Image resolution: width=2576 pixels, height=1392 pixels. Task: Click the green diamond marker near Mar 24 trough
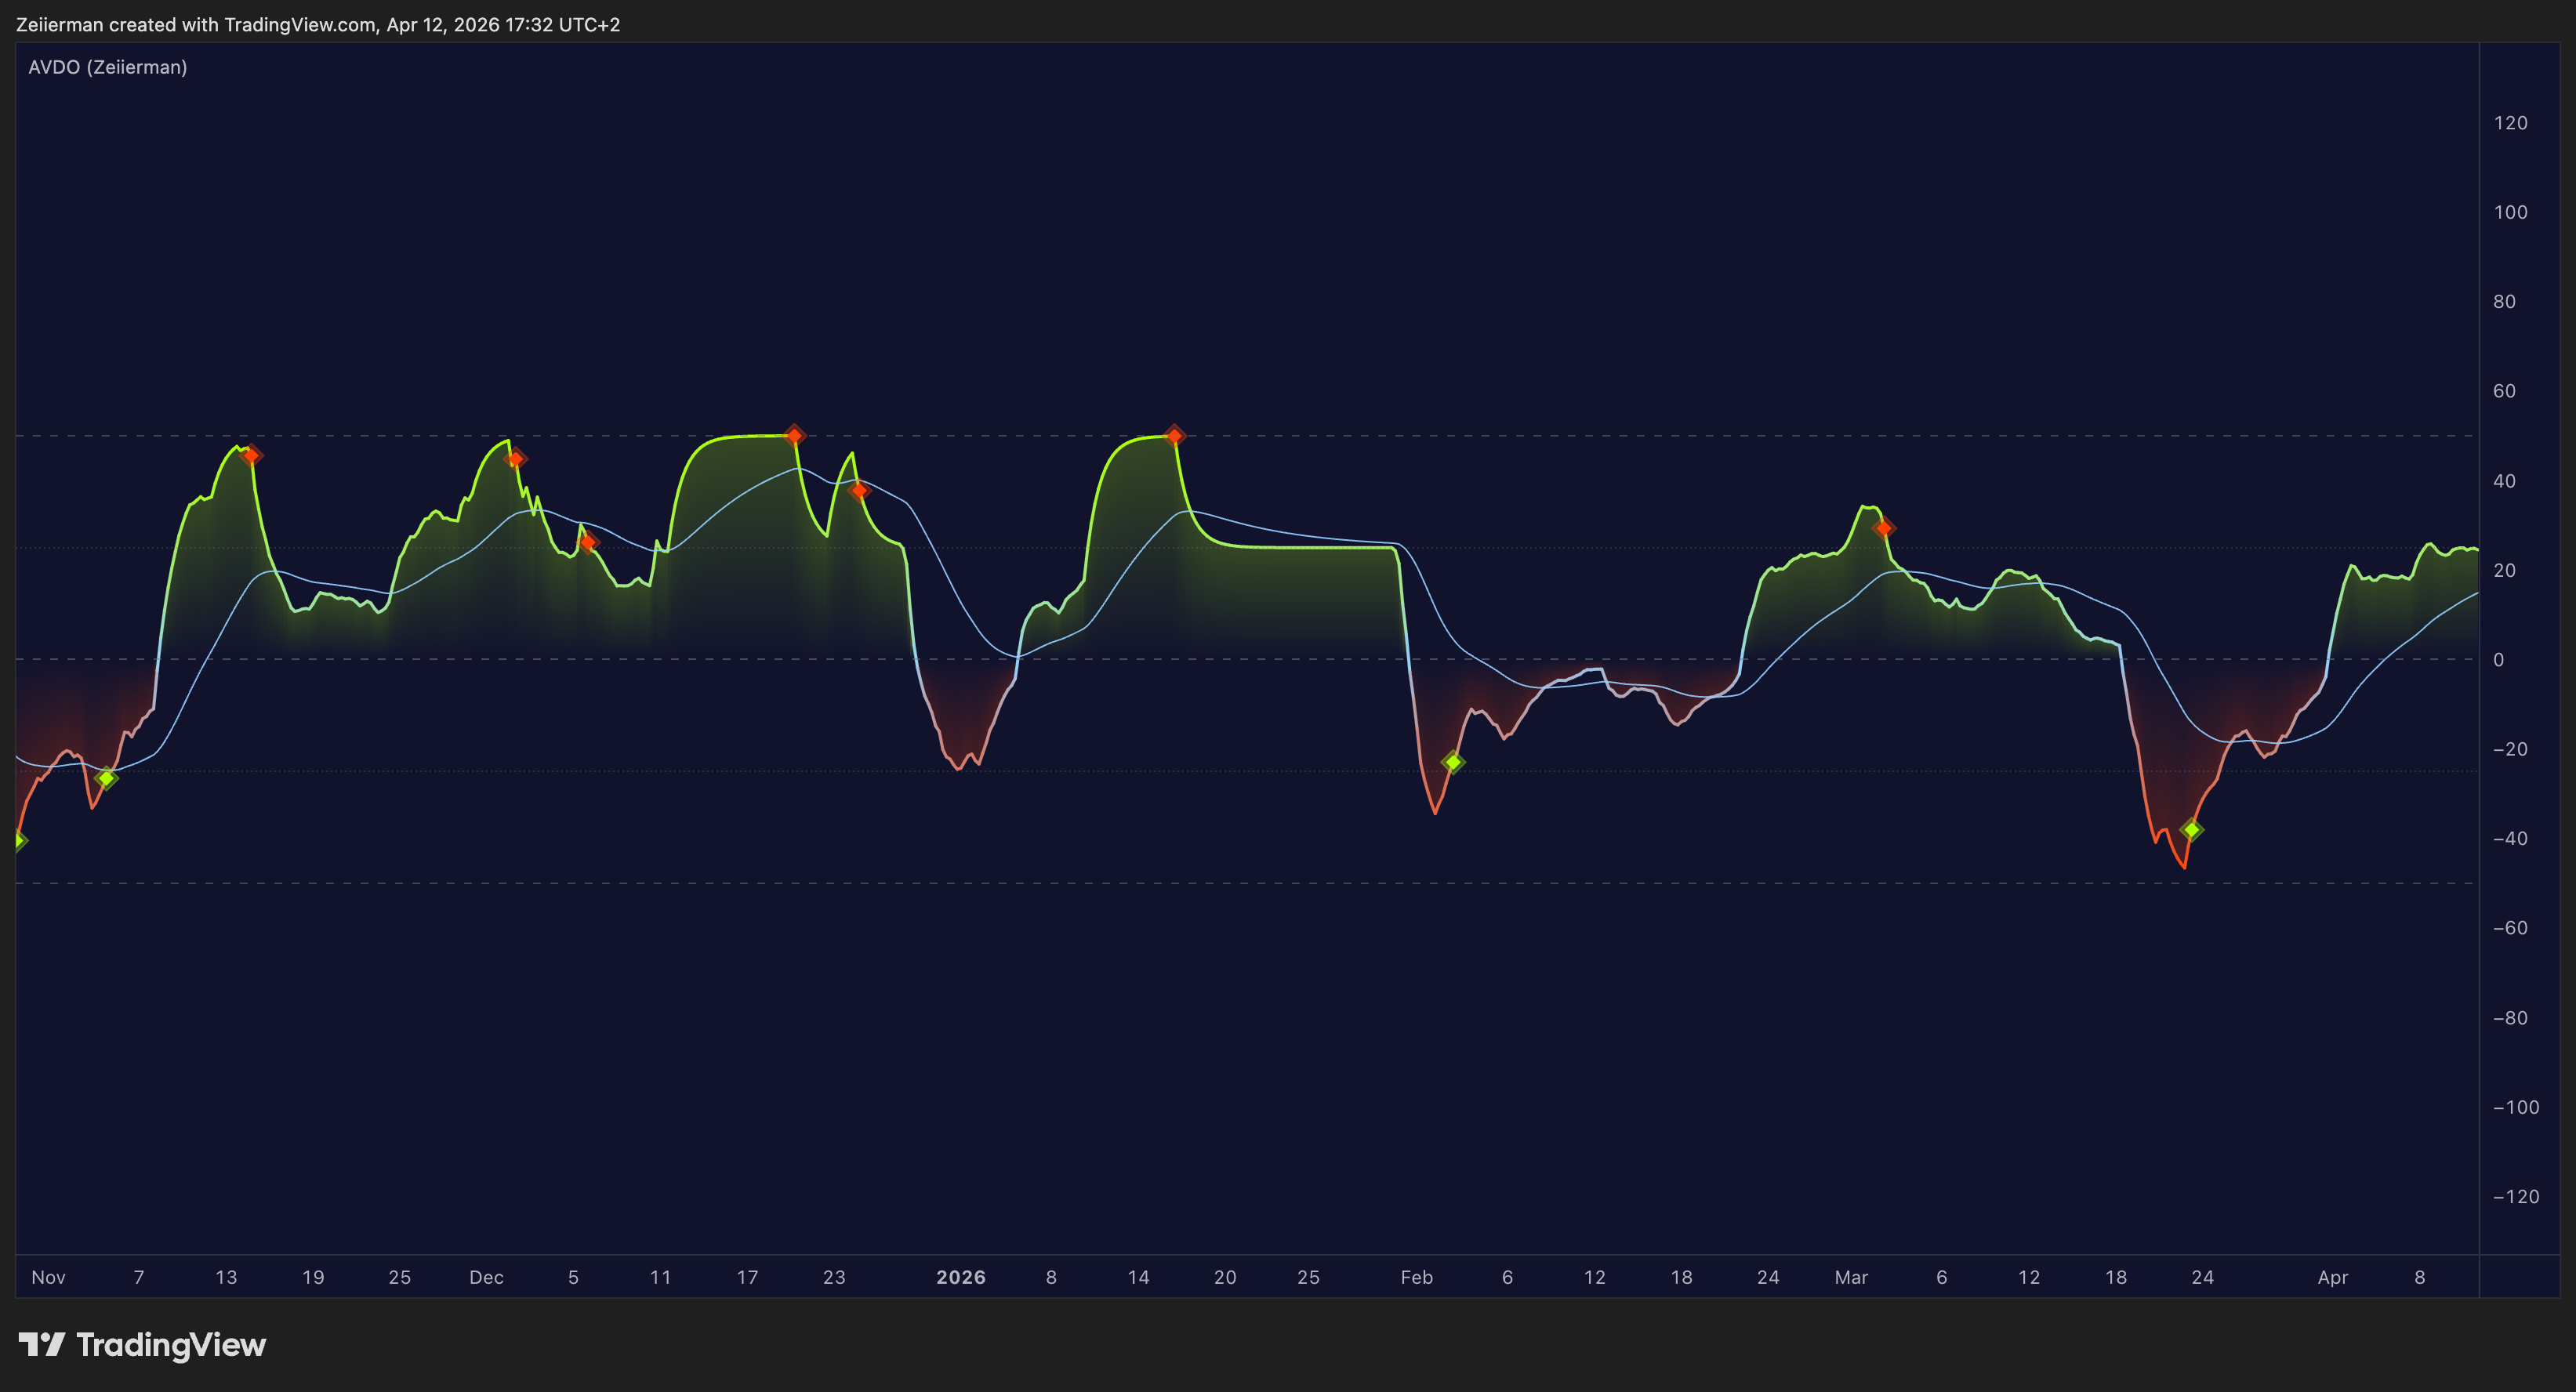coord(2191,829)
